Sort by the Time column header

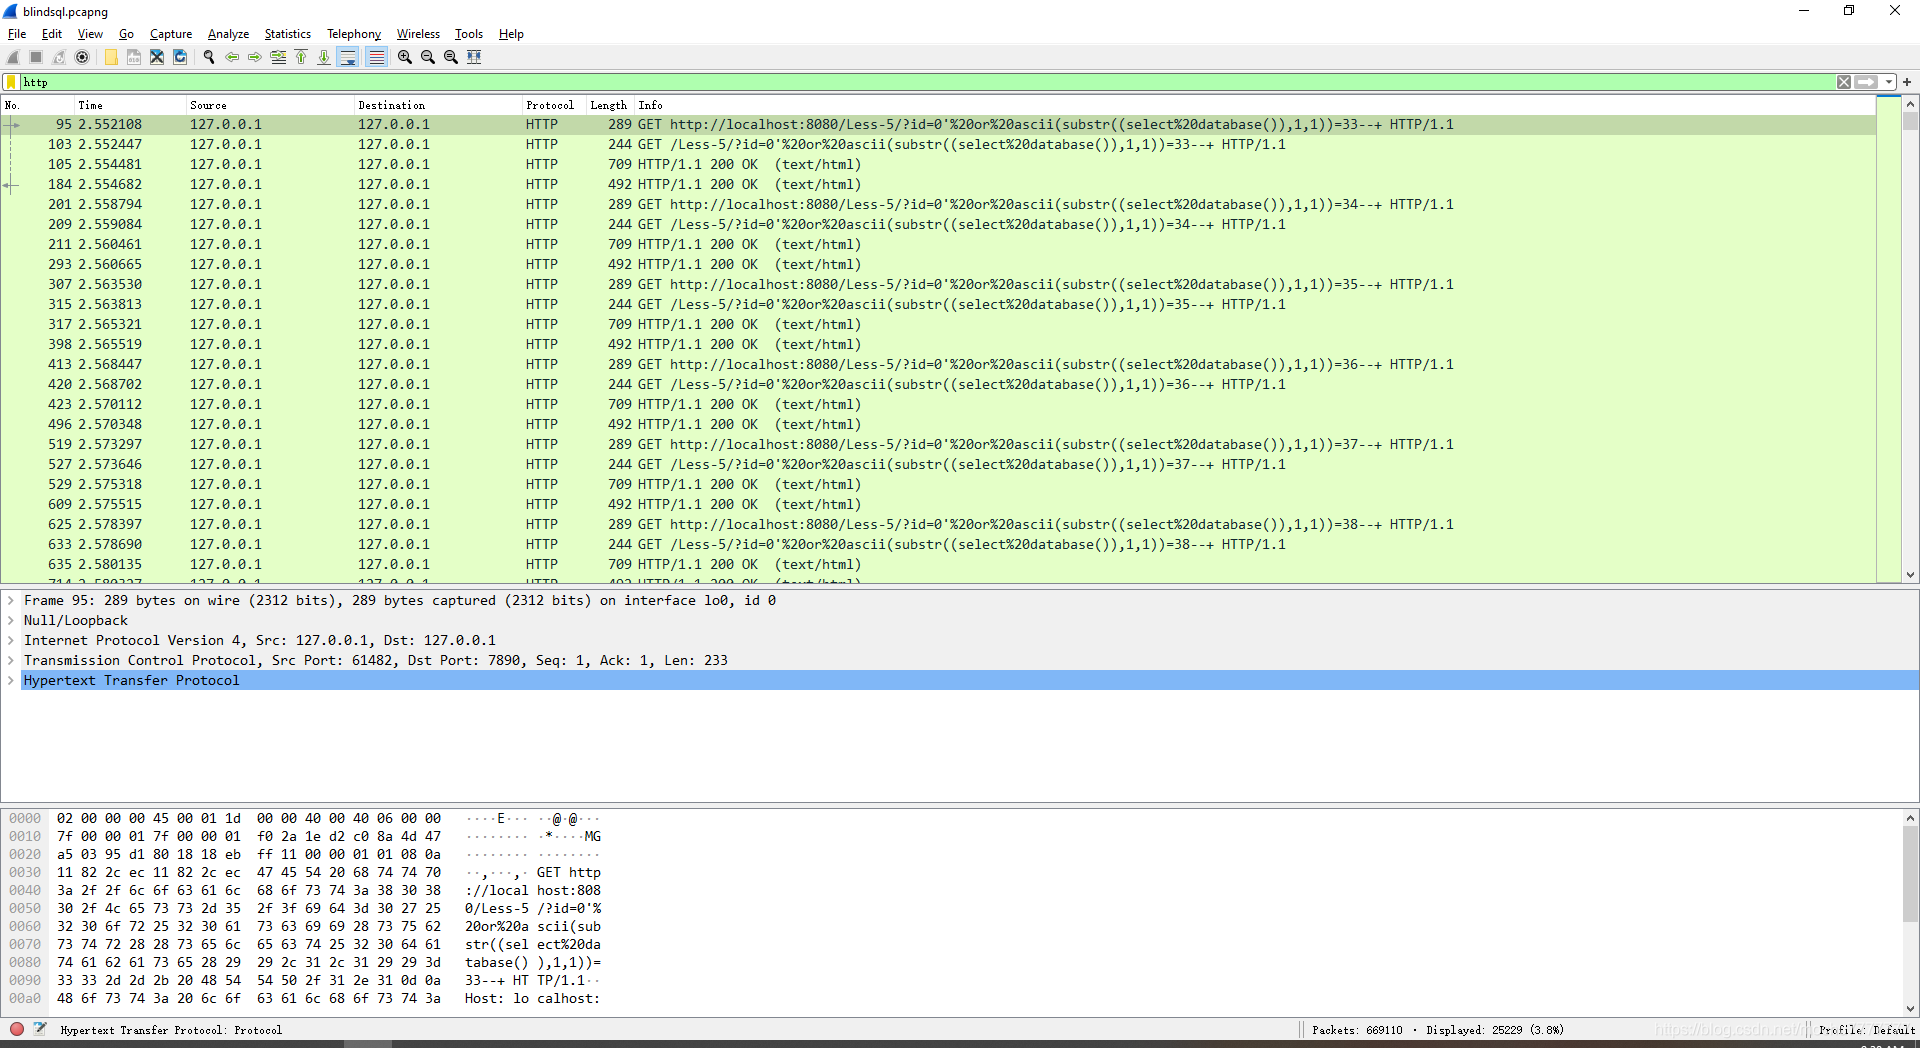point(130,105)
